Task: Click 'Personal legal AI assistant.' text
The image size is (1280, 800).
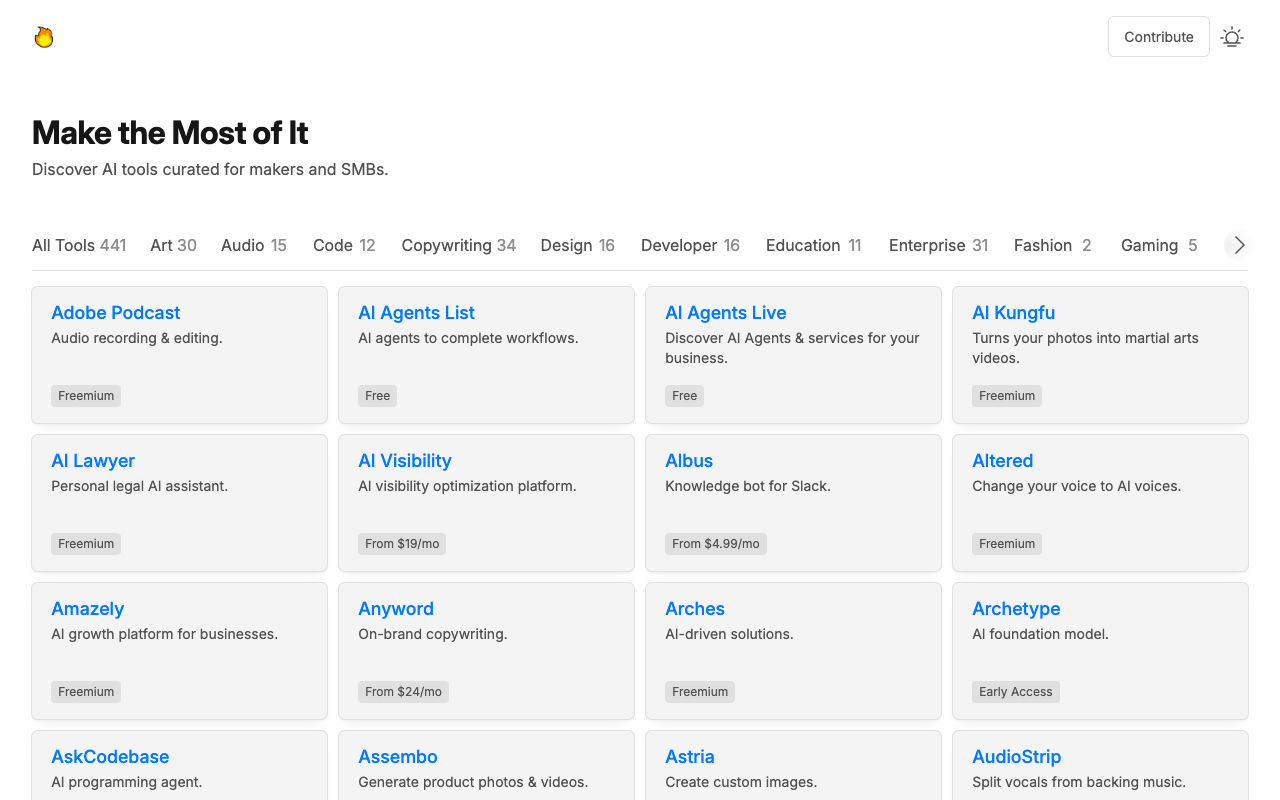Action: [140, 486]
